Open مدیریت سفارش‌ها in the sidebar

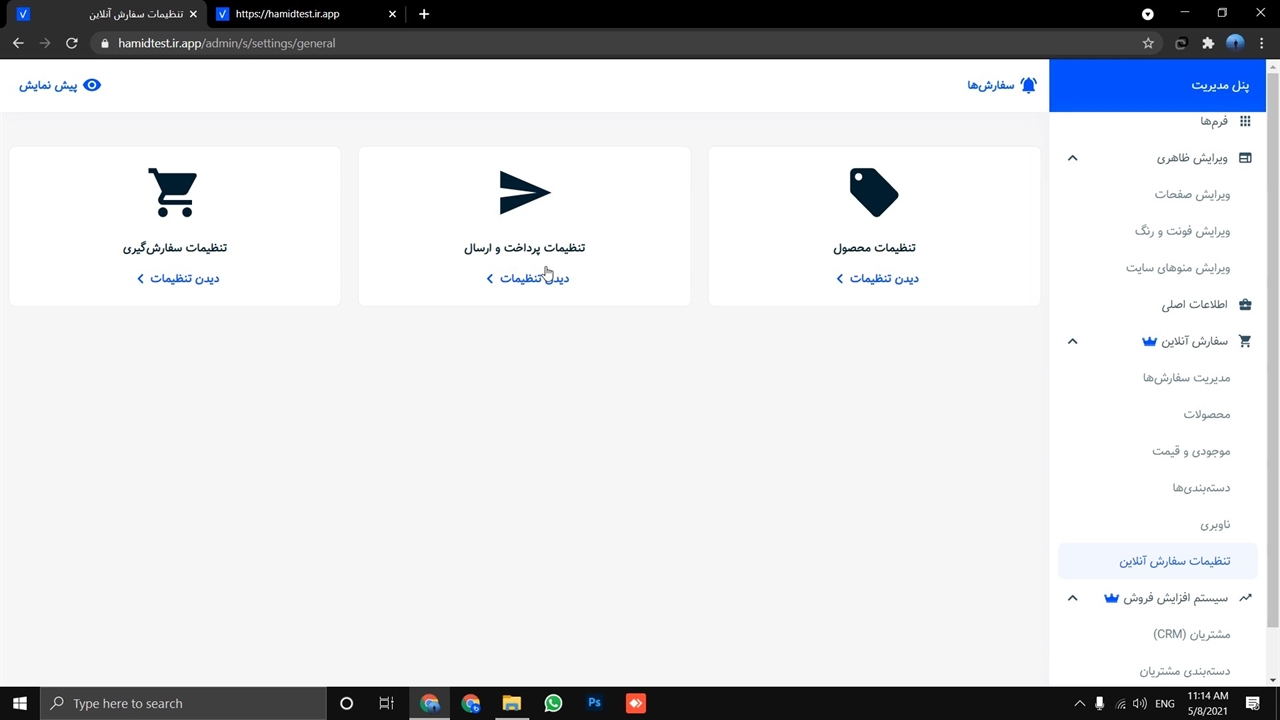[1186, 378]
